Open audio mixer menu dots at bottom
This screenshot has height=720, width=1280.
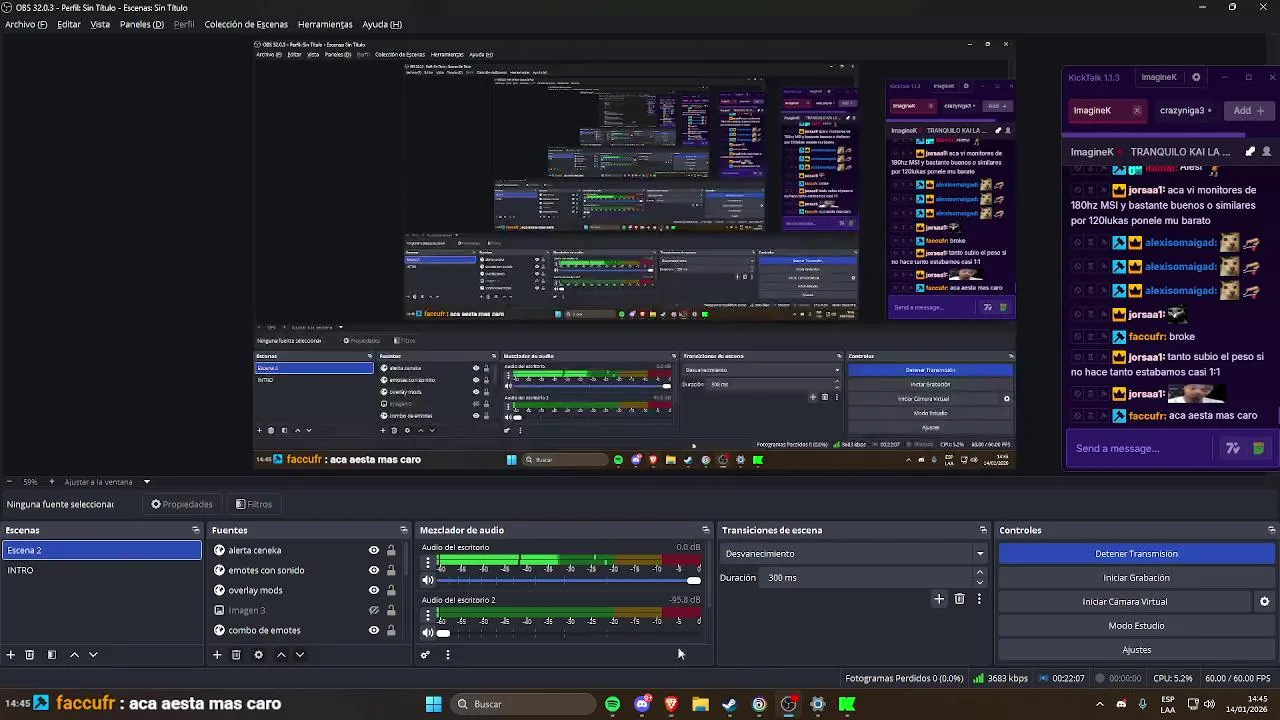pos(447,655)
